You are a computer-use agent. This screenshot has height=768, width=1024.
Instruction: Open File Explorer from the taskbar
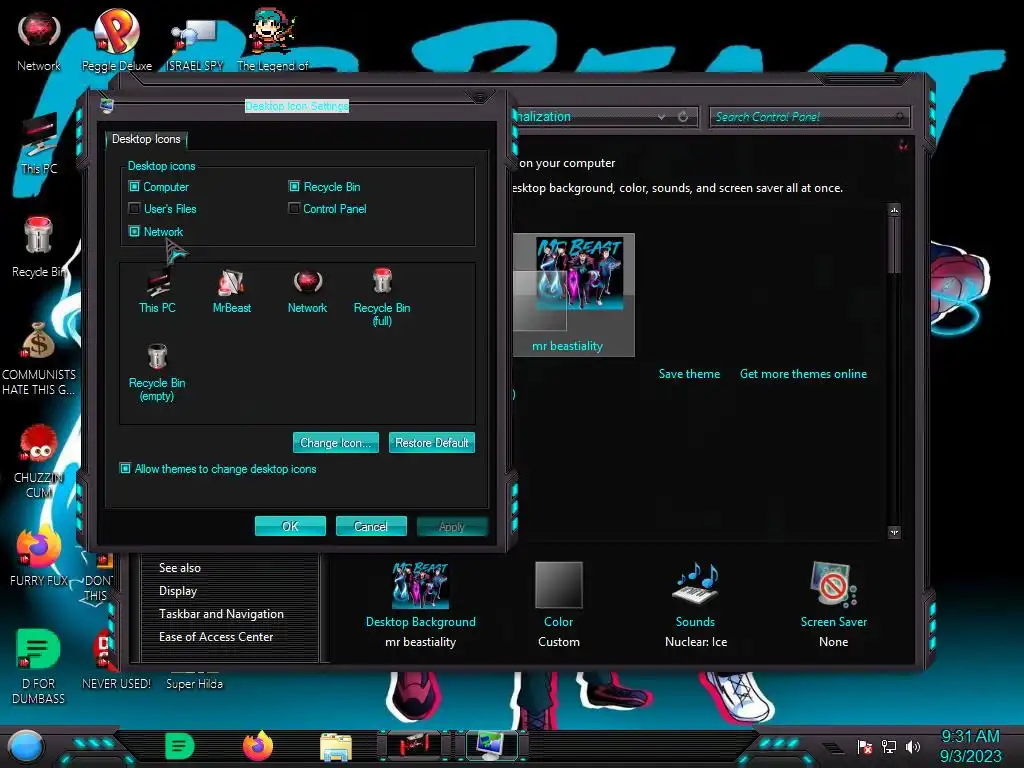point(336,746)
